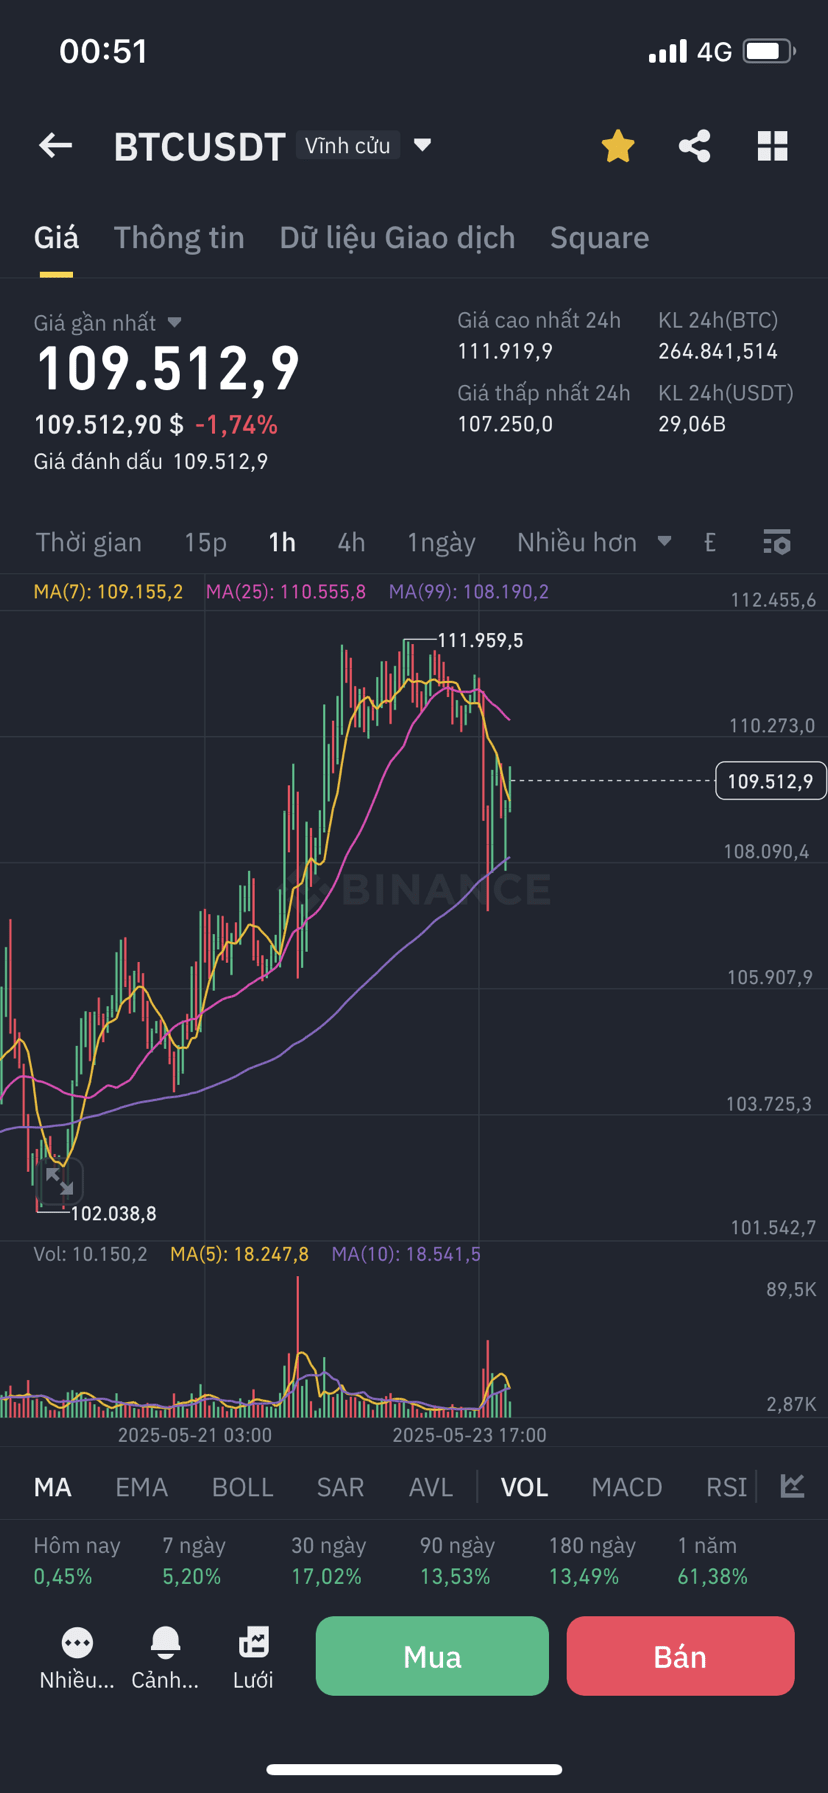Open the share icon
The height and width of the screenshot is (1793, 828).
pos(695,146)
